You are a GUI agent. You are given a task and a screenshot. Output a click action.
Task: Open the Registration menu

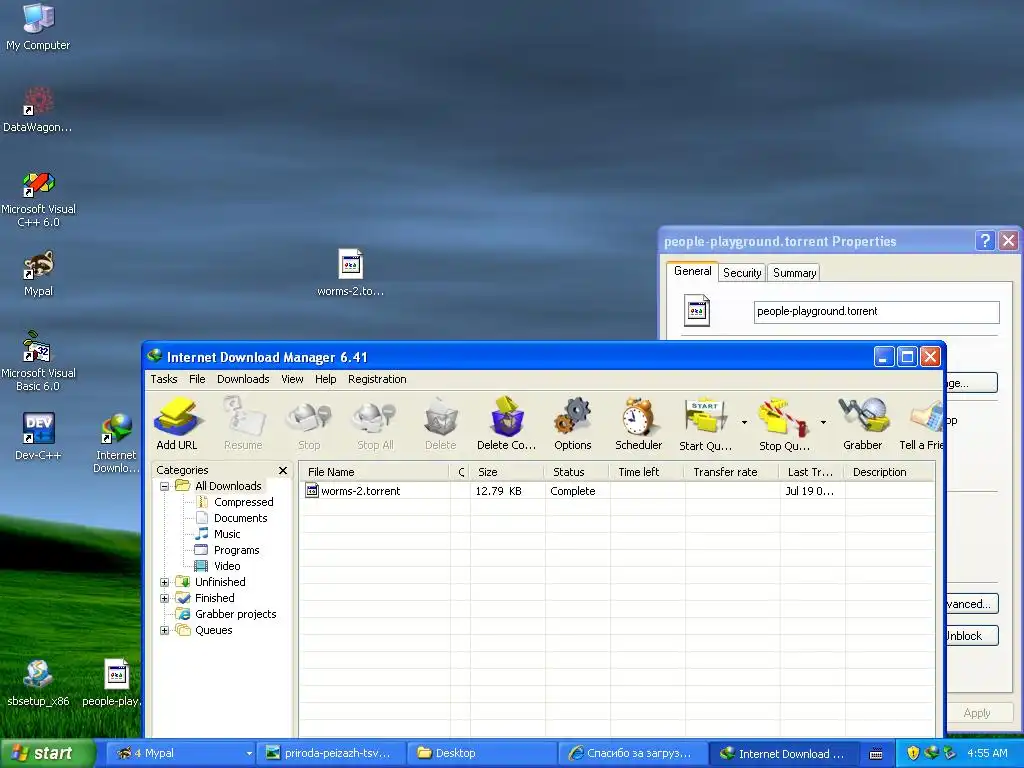point(377,379)
